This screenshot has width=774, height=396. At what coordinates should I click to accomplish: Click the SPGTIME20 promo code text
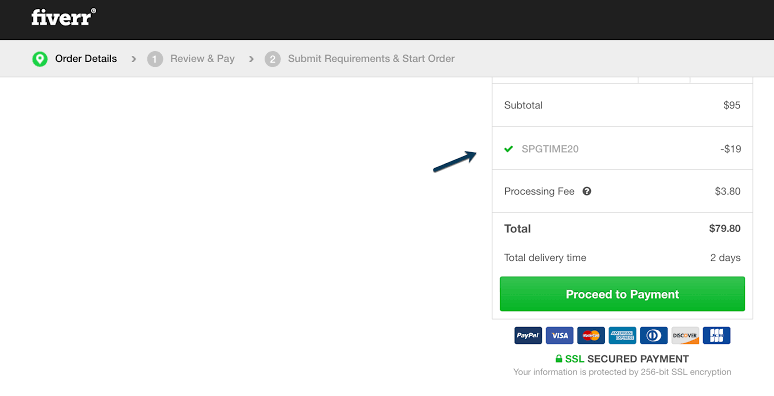tap(550, 149)
